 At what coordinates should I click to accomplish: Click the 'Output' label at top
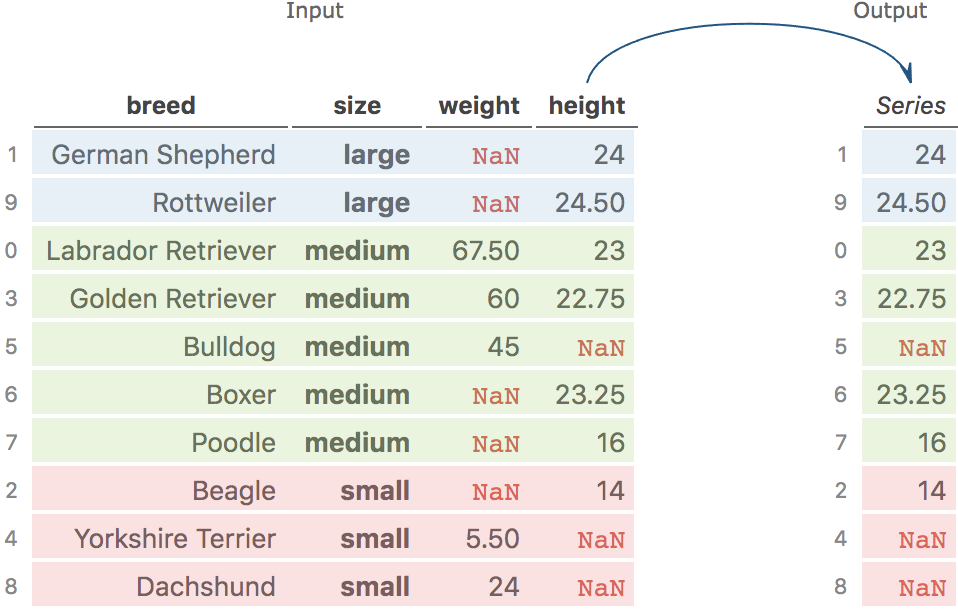tap(889, 11)
